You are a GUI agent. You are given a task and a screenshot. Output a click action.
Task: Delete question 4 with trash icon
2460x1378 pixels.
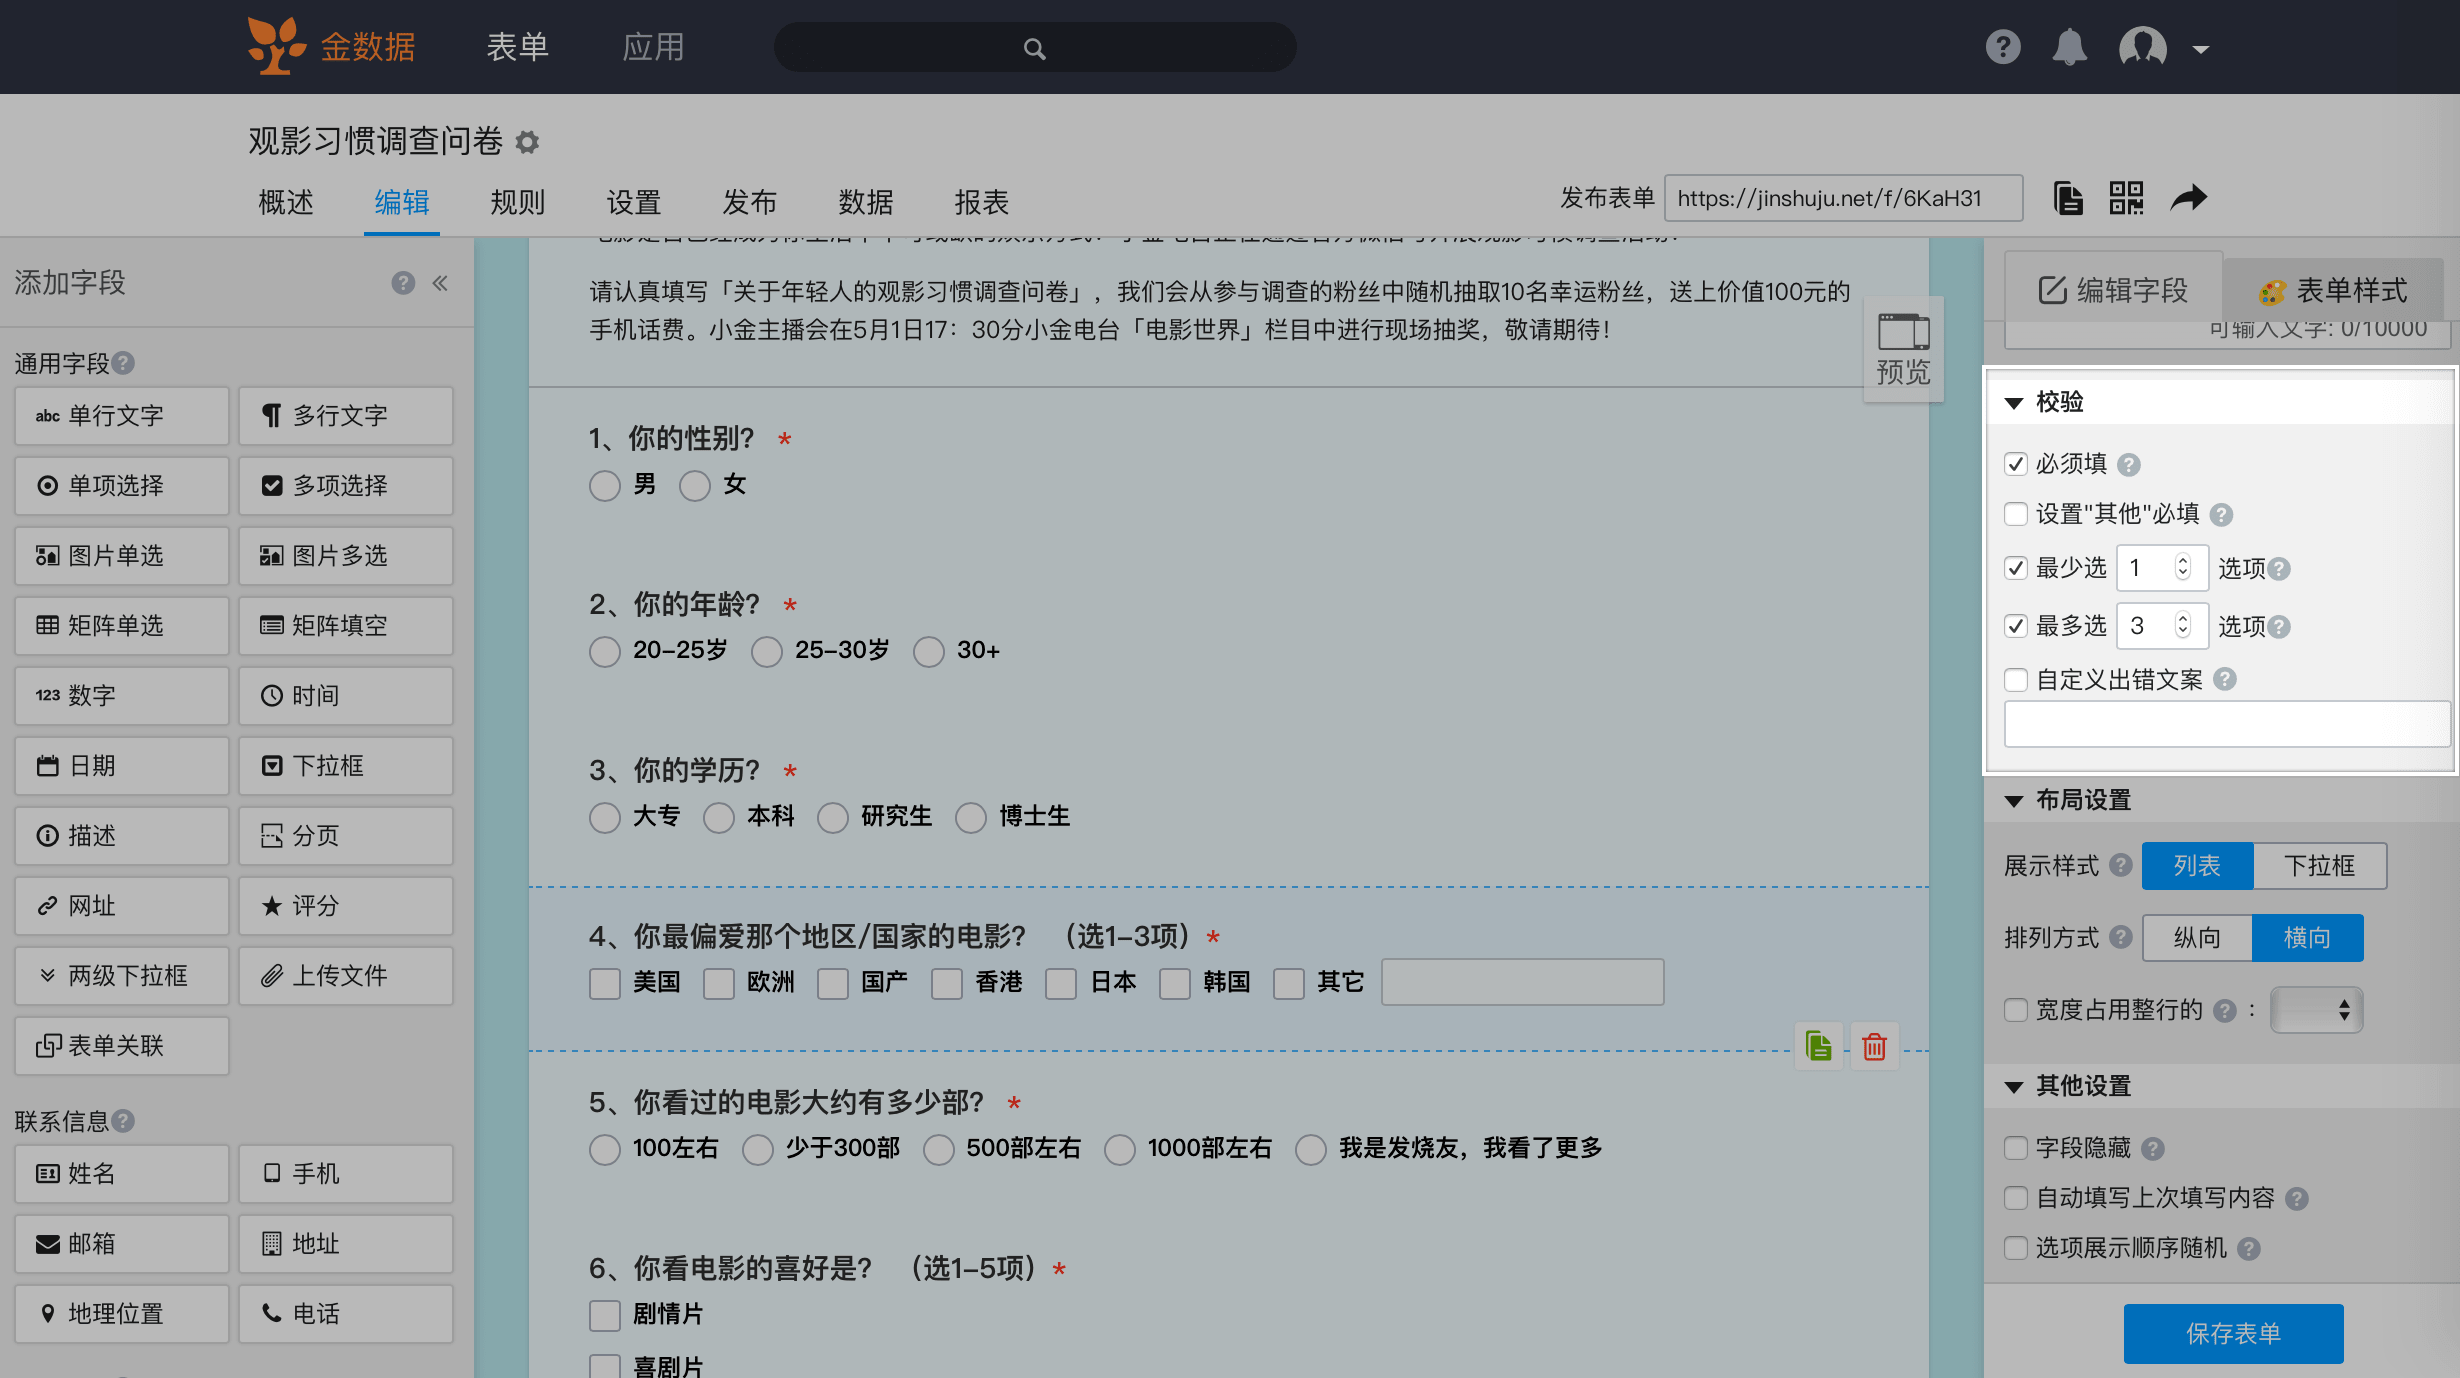tap(1874, 1047)
